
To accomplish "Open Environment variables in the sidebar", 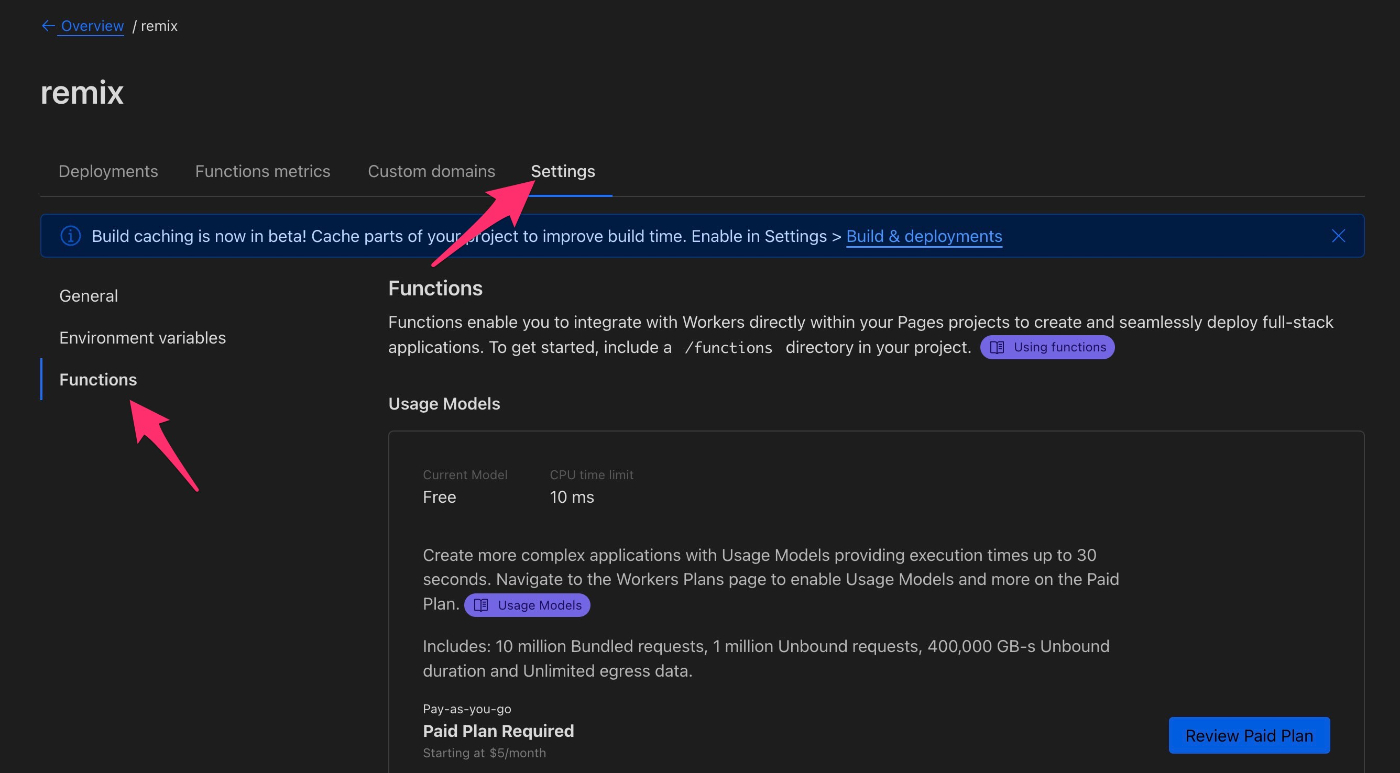I will [x=142, y=338].
